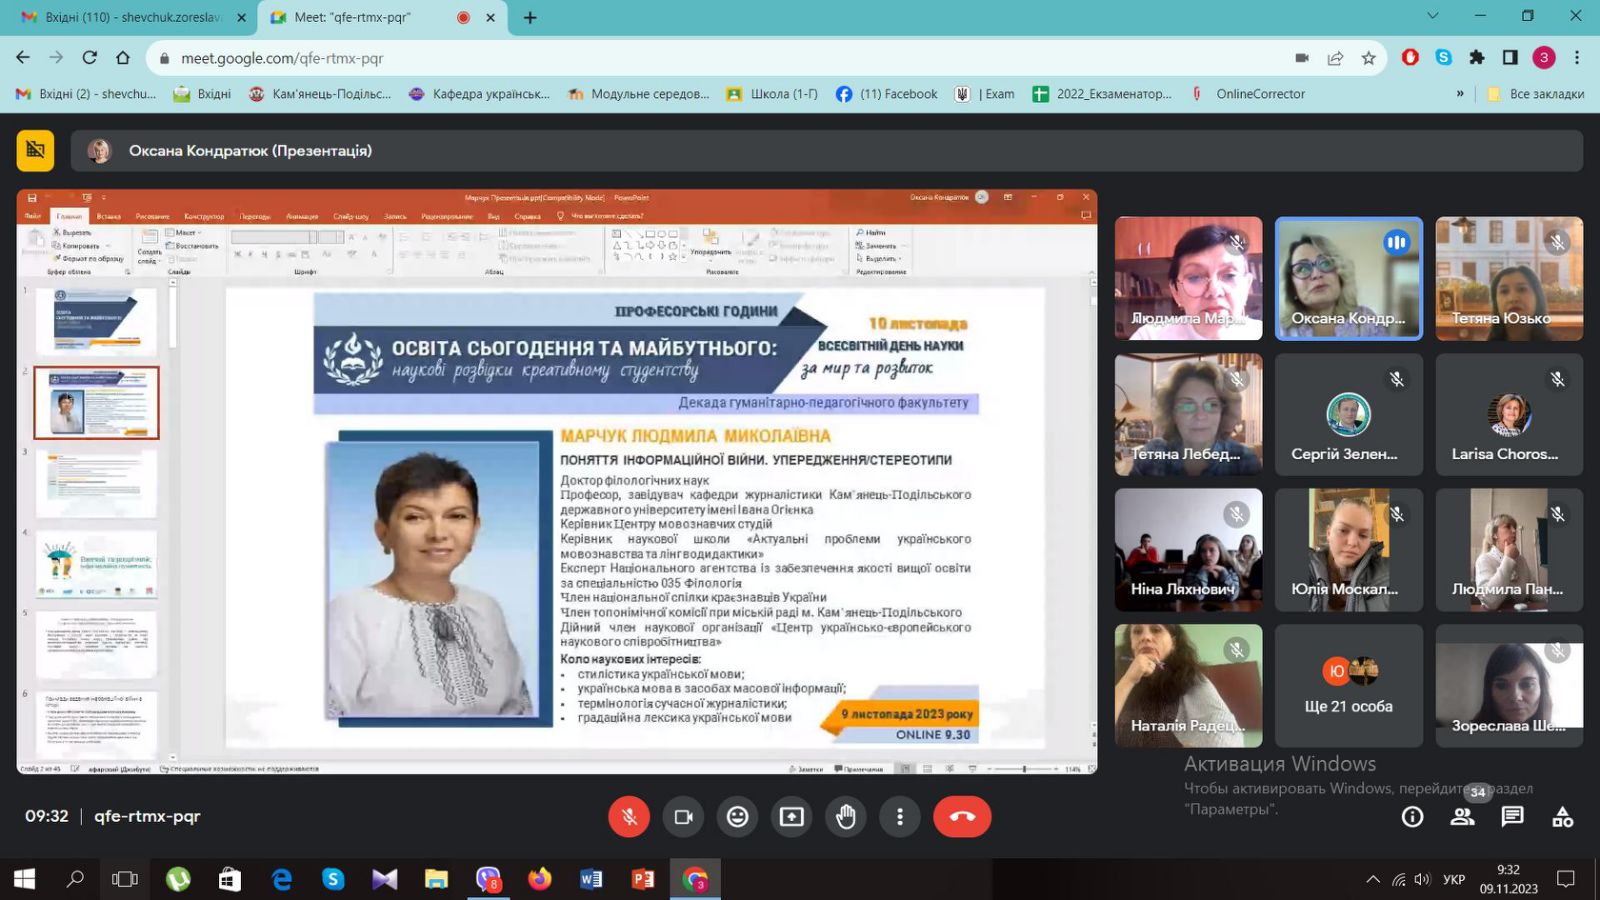Raise hand in the meeting
The width and height of the screenshot is (1600, 900).
(846, 817)
